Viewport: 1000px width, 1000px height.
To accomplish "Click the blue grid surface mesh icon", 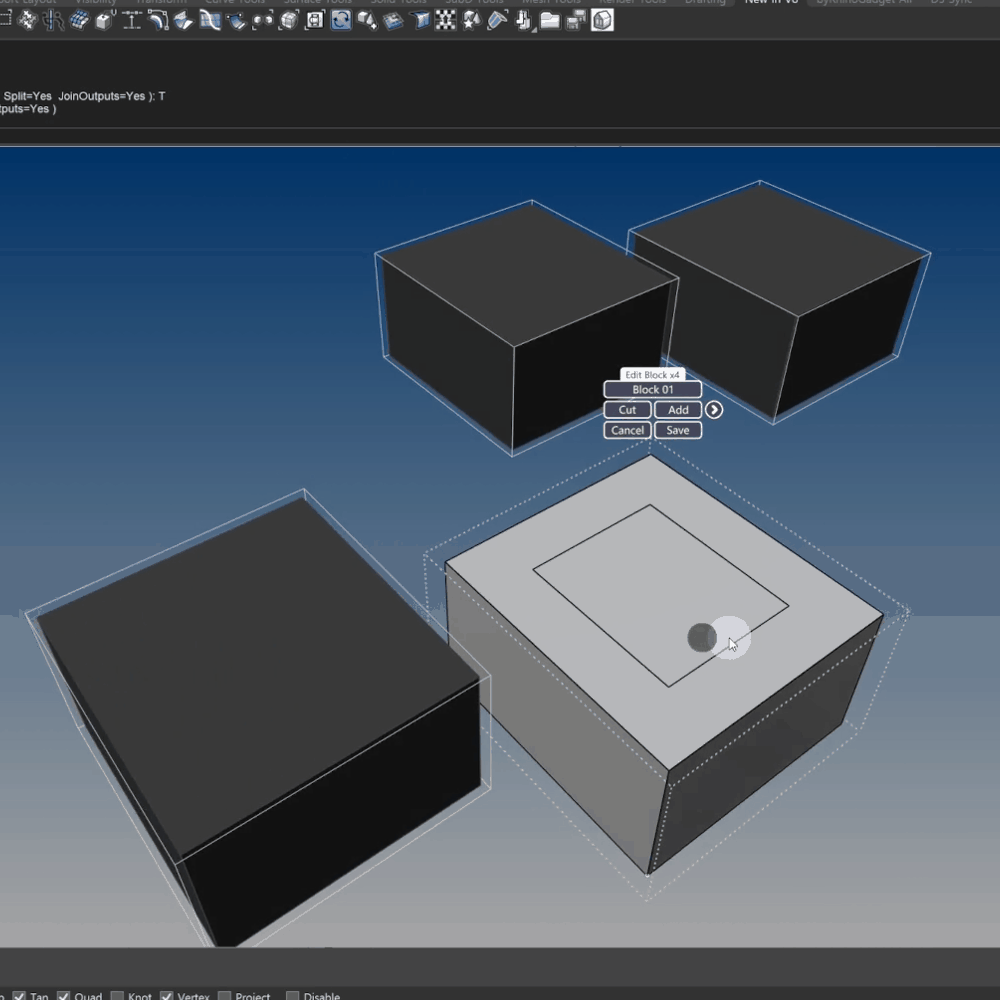I will 79,20.
